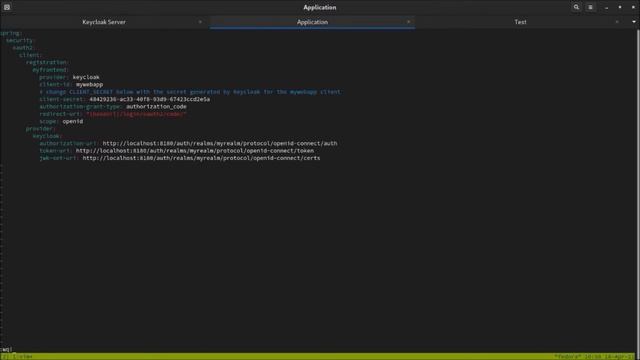Close the Application tab
Viewport: 640px width, 360px height.
point(409,22)
